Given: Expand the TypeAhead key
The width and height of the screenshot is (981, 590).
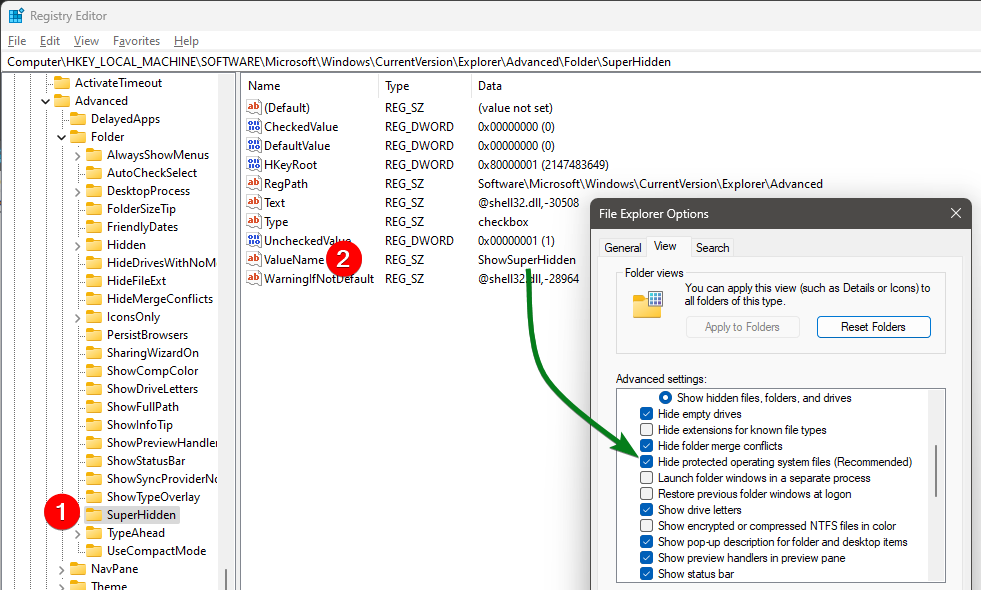Looking at the screenshot, I should pos(78,533).
